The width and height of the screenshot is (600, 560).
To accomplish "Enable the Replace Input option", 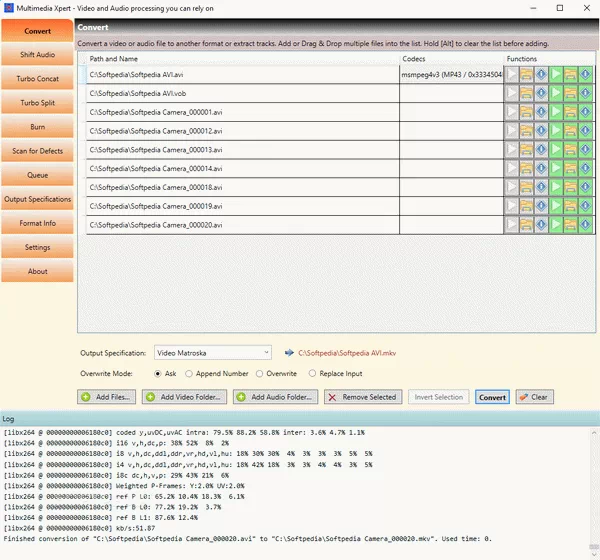I will pyautogui.click(x=313, y=373).
